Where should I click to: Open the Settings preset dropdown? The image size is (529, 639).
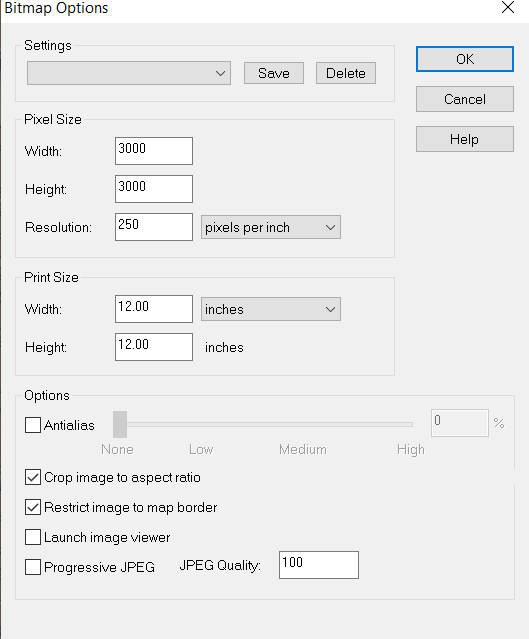(129, 73)
